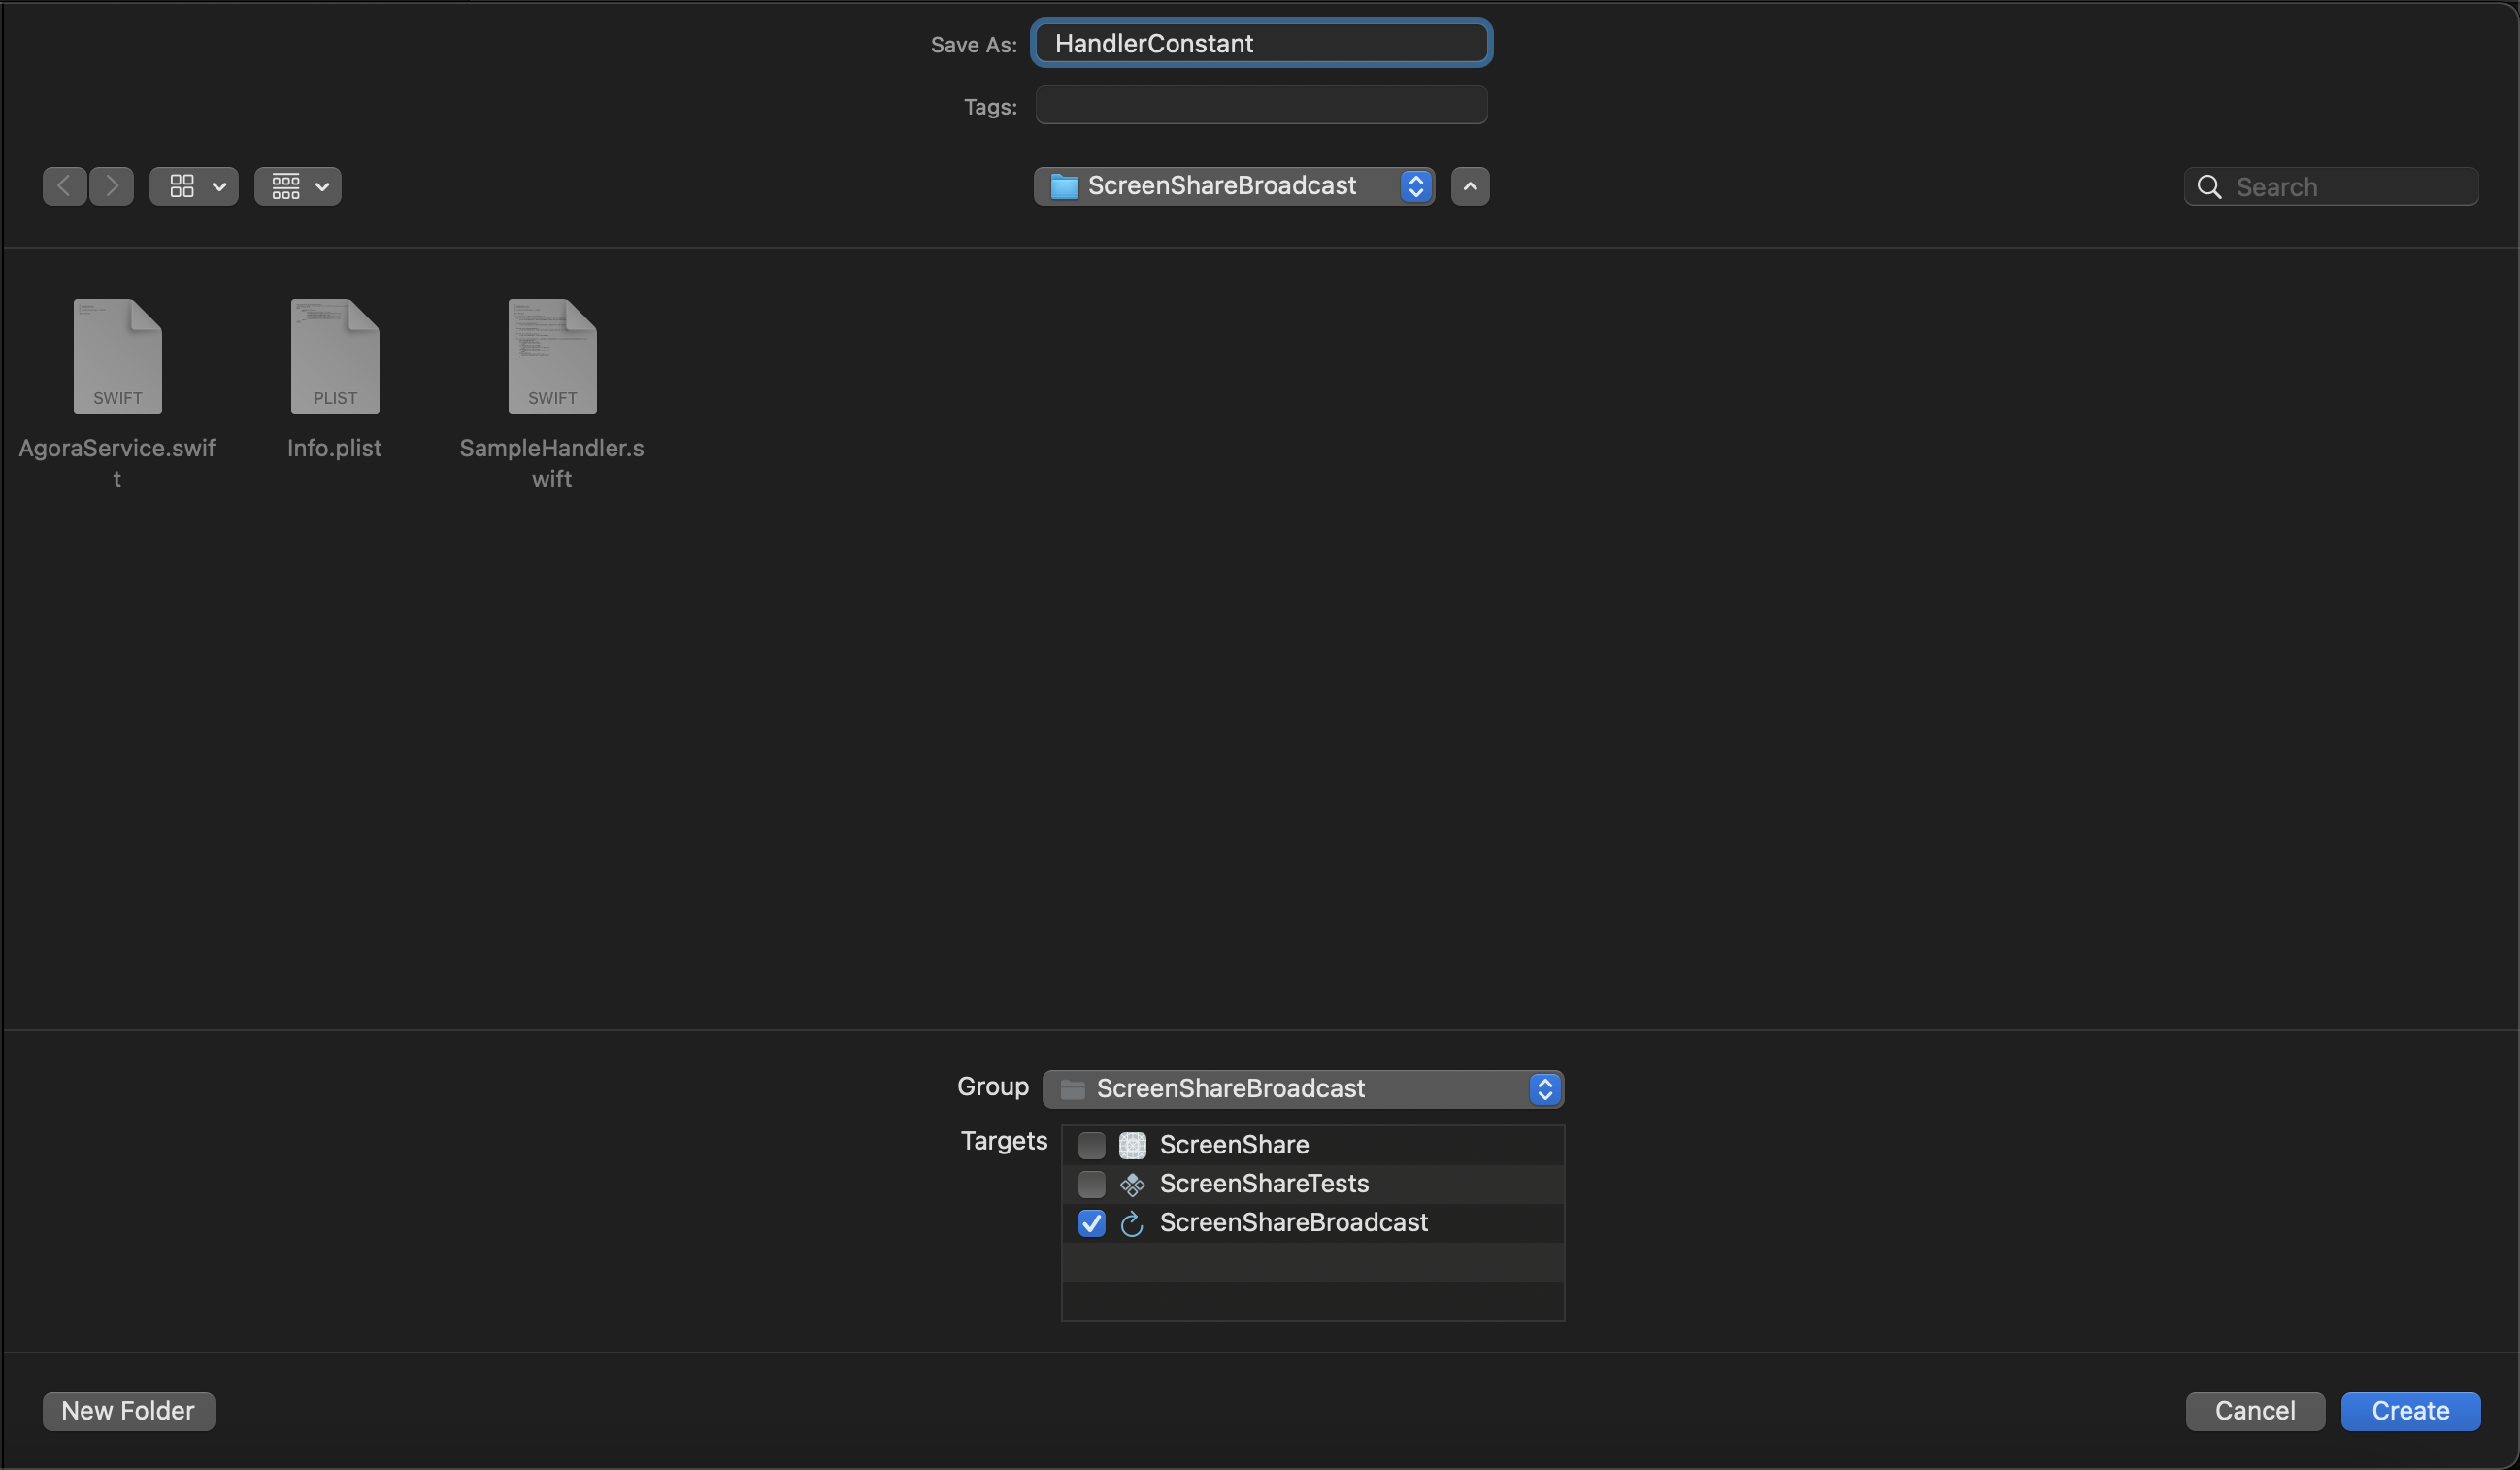Enable the ScreenShareTests target checkbox
This screenshot has width=2520, height=1470.
[1092, 1184]
